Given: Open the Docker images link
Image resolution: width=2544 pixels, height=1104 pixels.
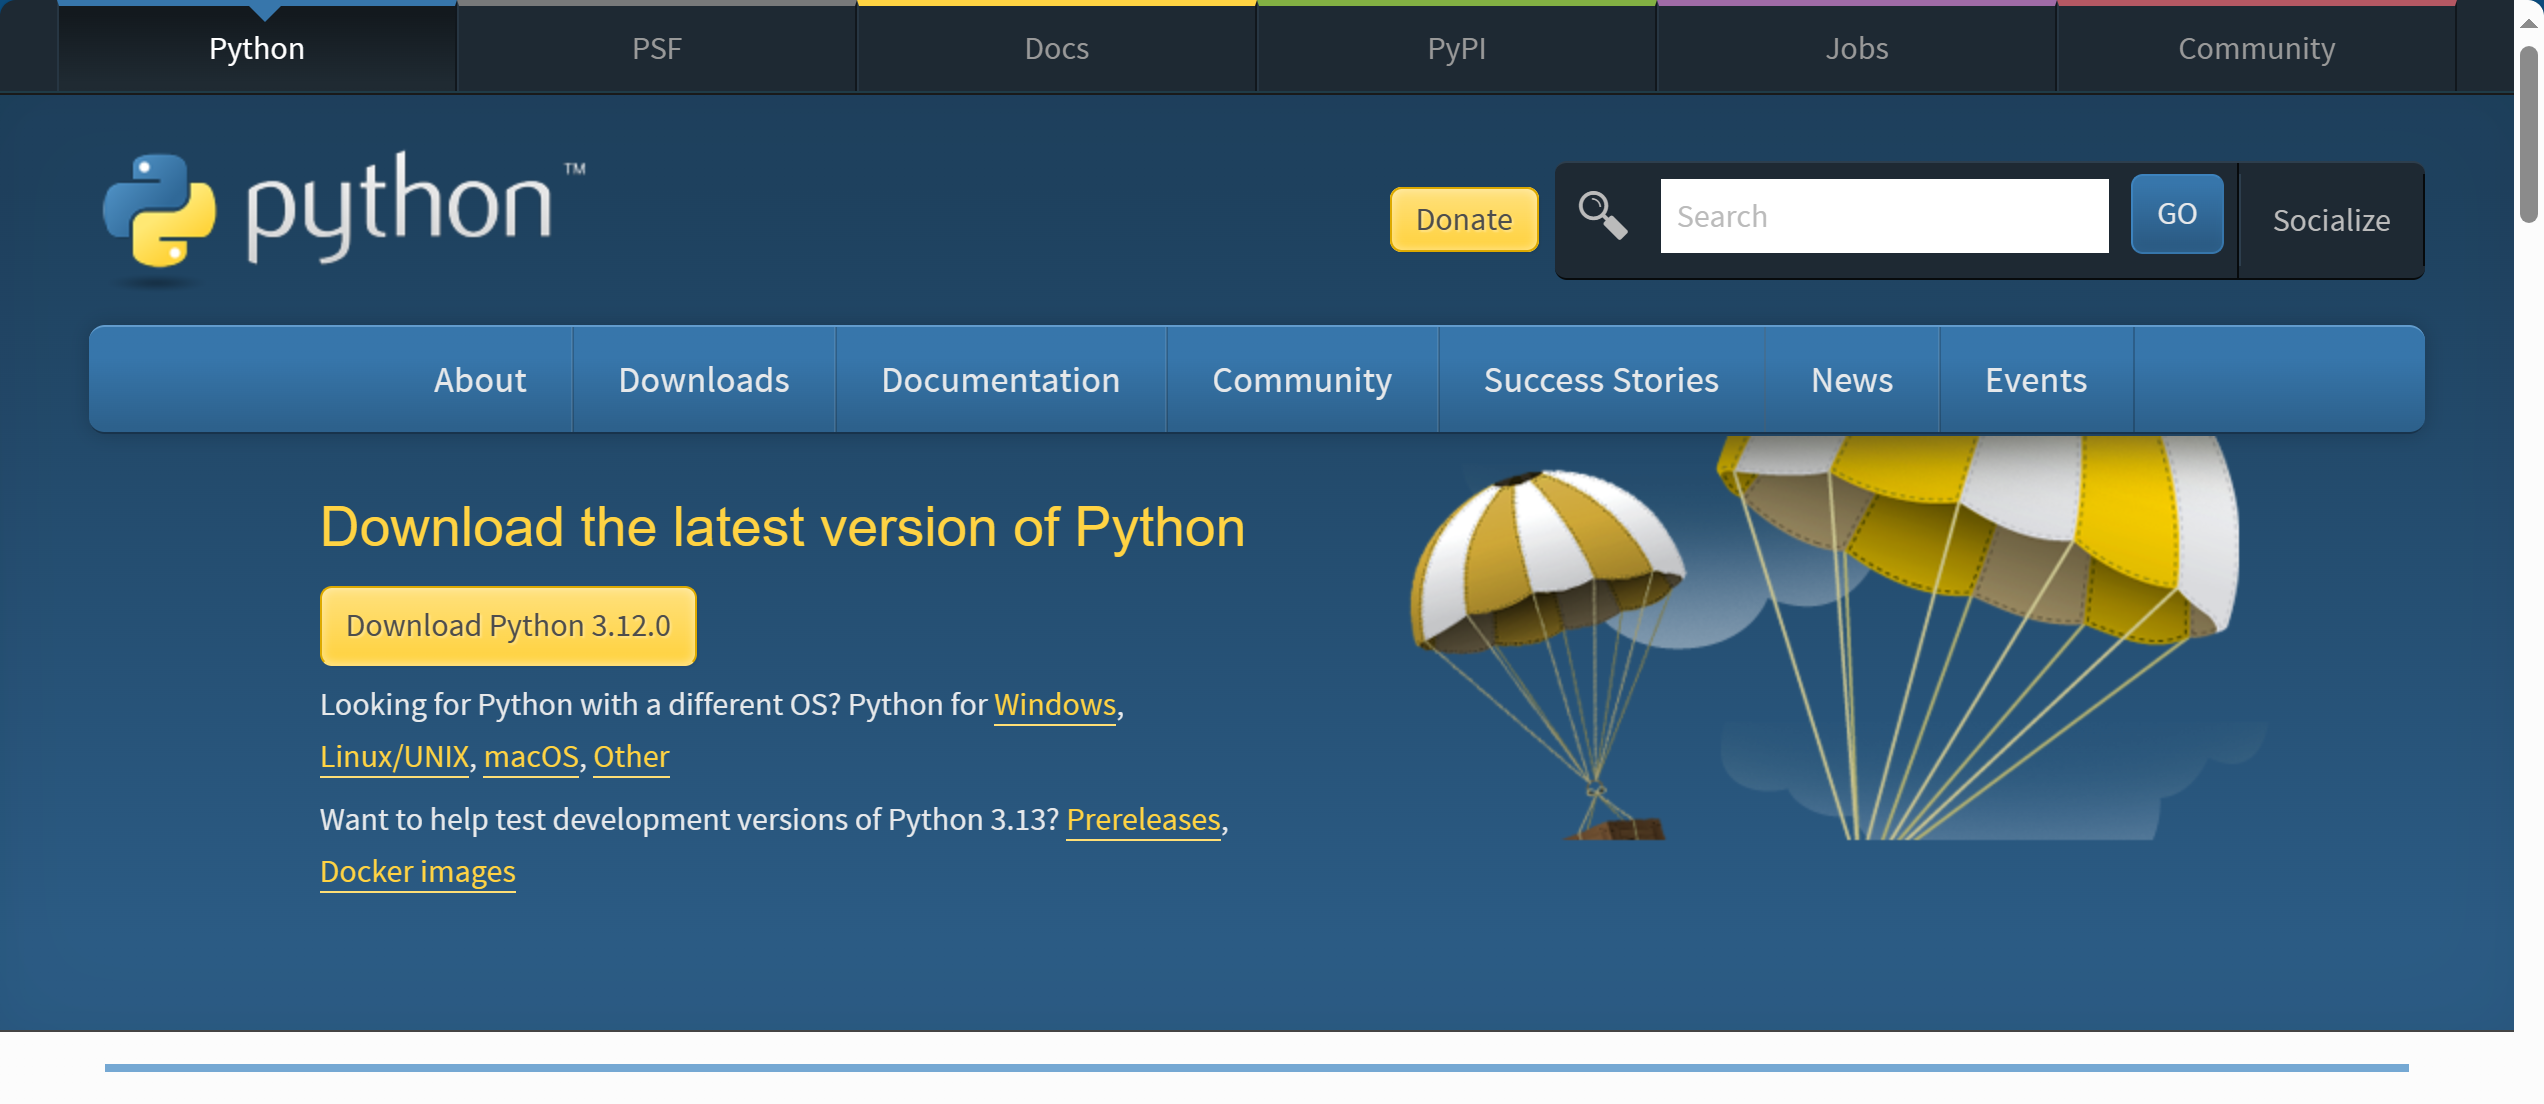Looking at the screenshot, I should pos(417,871).
